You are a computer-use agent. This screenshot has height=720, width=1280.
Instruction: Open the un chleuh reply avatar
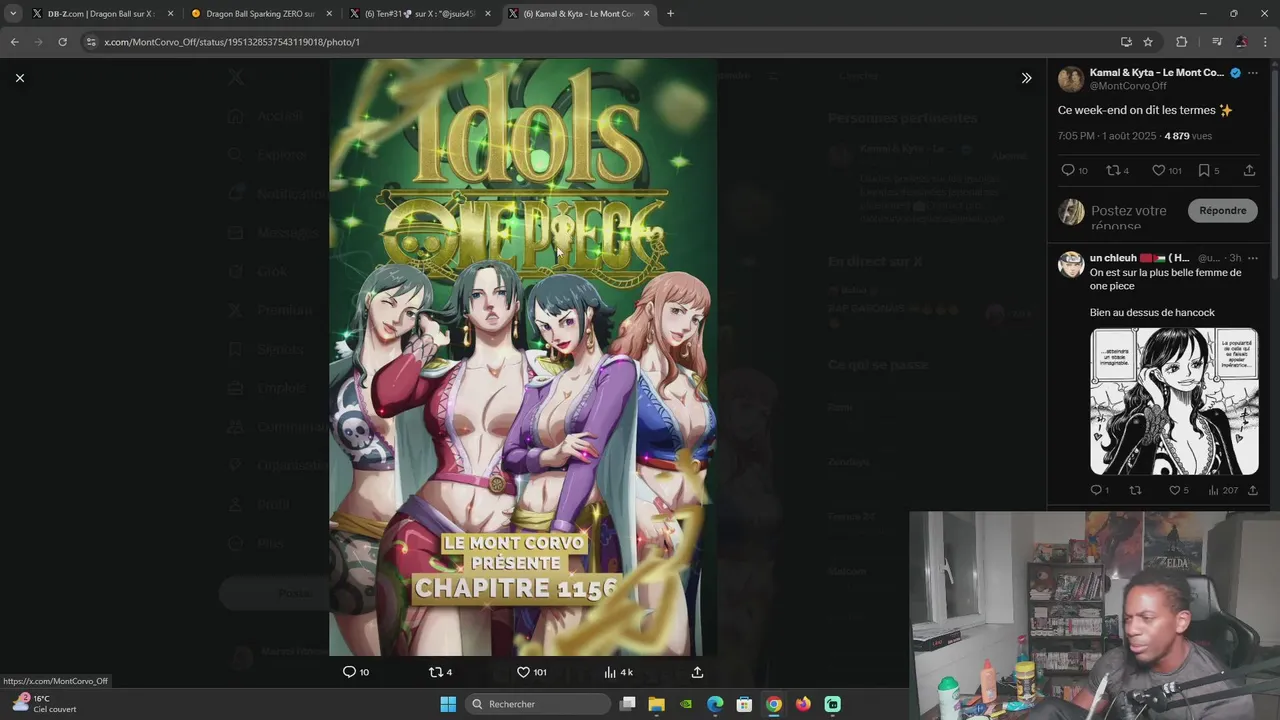coord(1071,264)
